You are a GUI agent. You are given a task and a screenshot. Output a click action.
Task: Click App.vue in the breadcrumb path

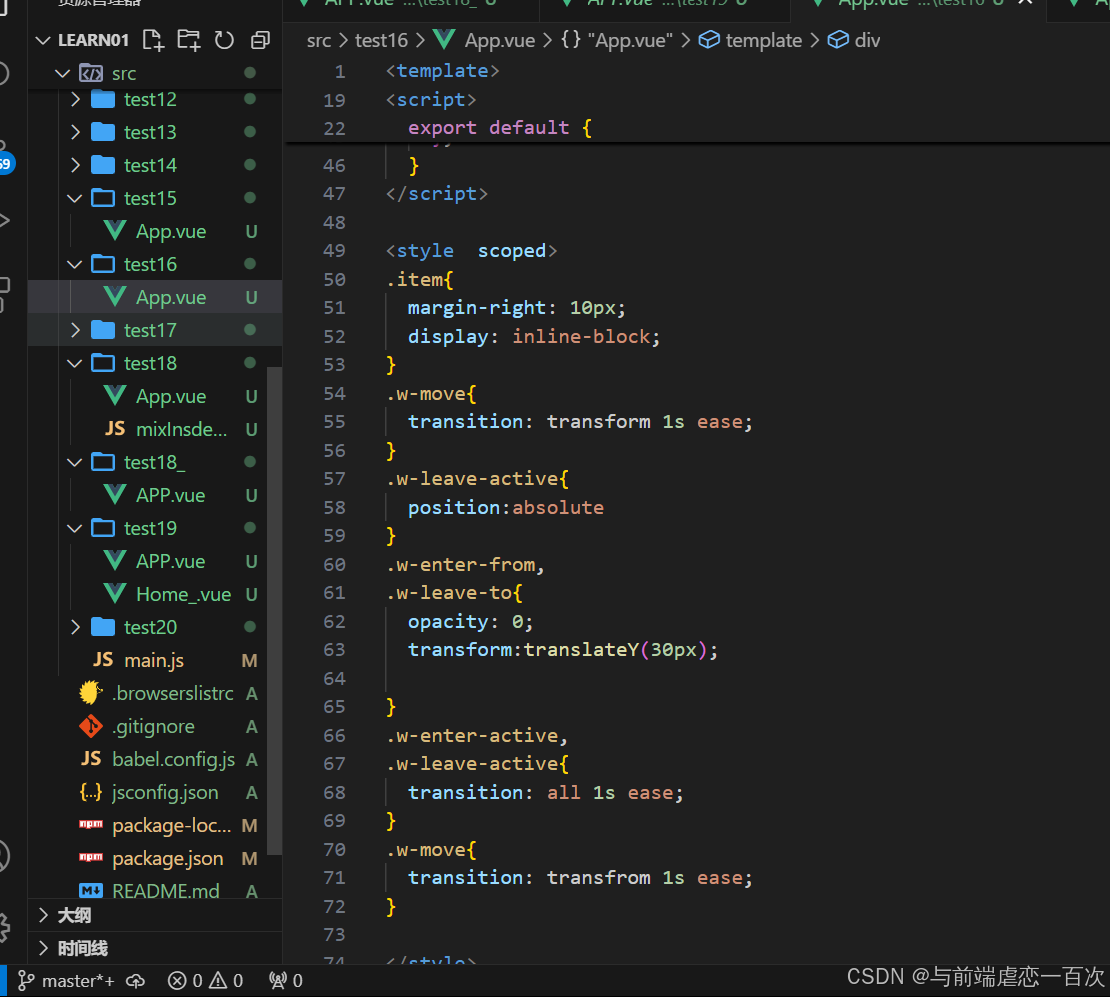(x=485, y=40)
